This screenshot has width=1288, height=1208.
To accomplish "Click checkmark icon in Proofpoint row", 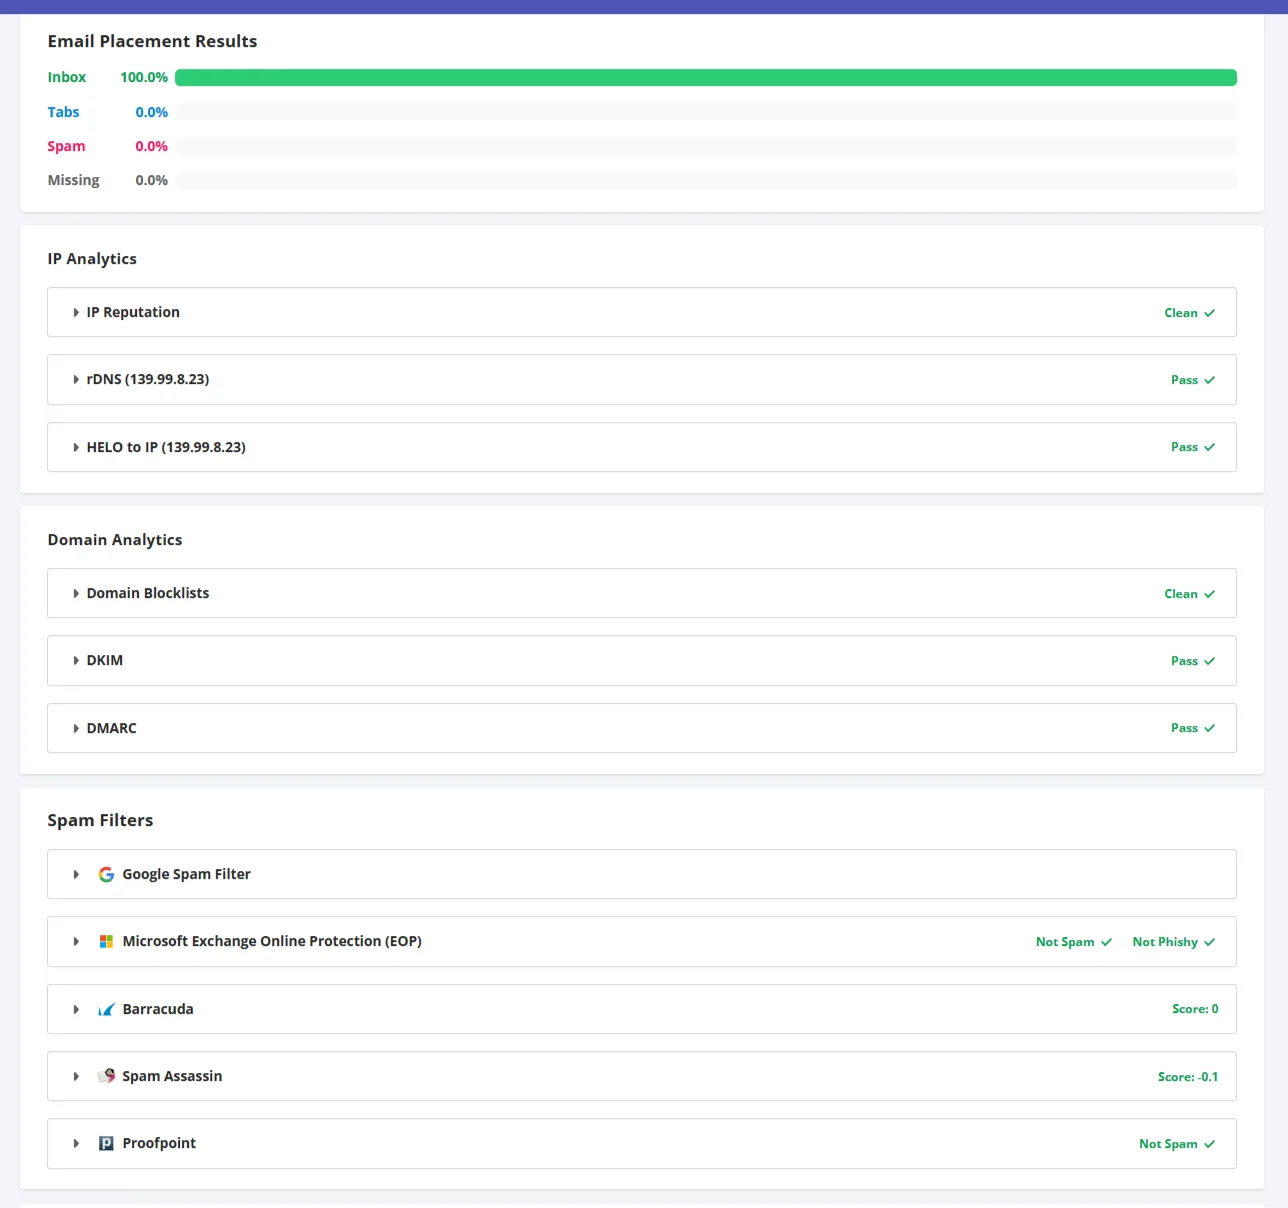I will 1209,1144.
